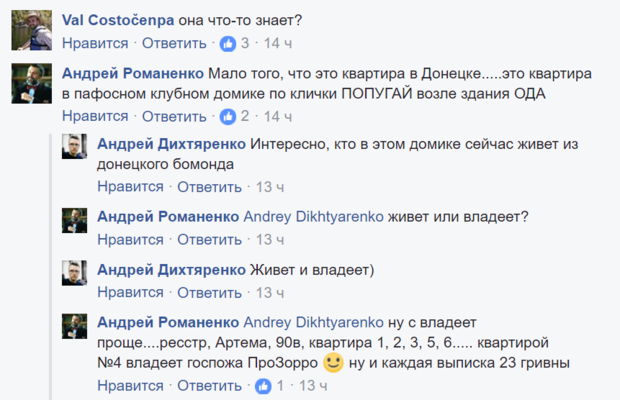Click like icon on ПроЗорро comment
620x400 pixels.
tap(262, 386)
